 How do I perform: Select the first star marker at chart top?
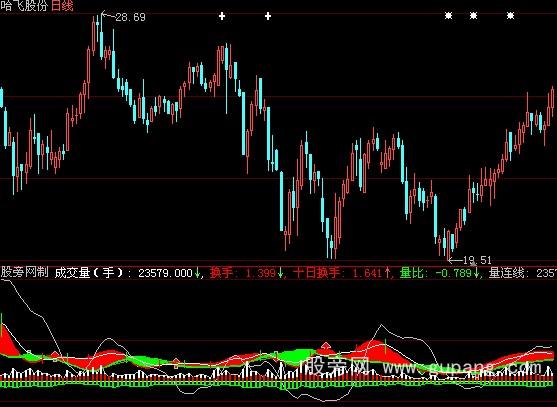point(449,16)
